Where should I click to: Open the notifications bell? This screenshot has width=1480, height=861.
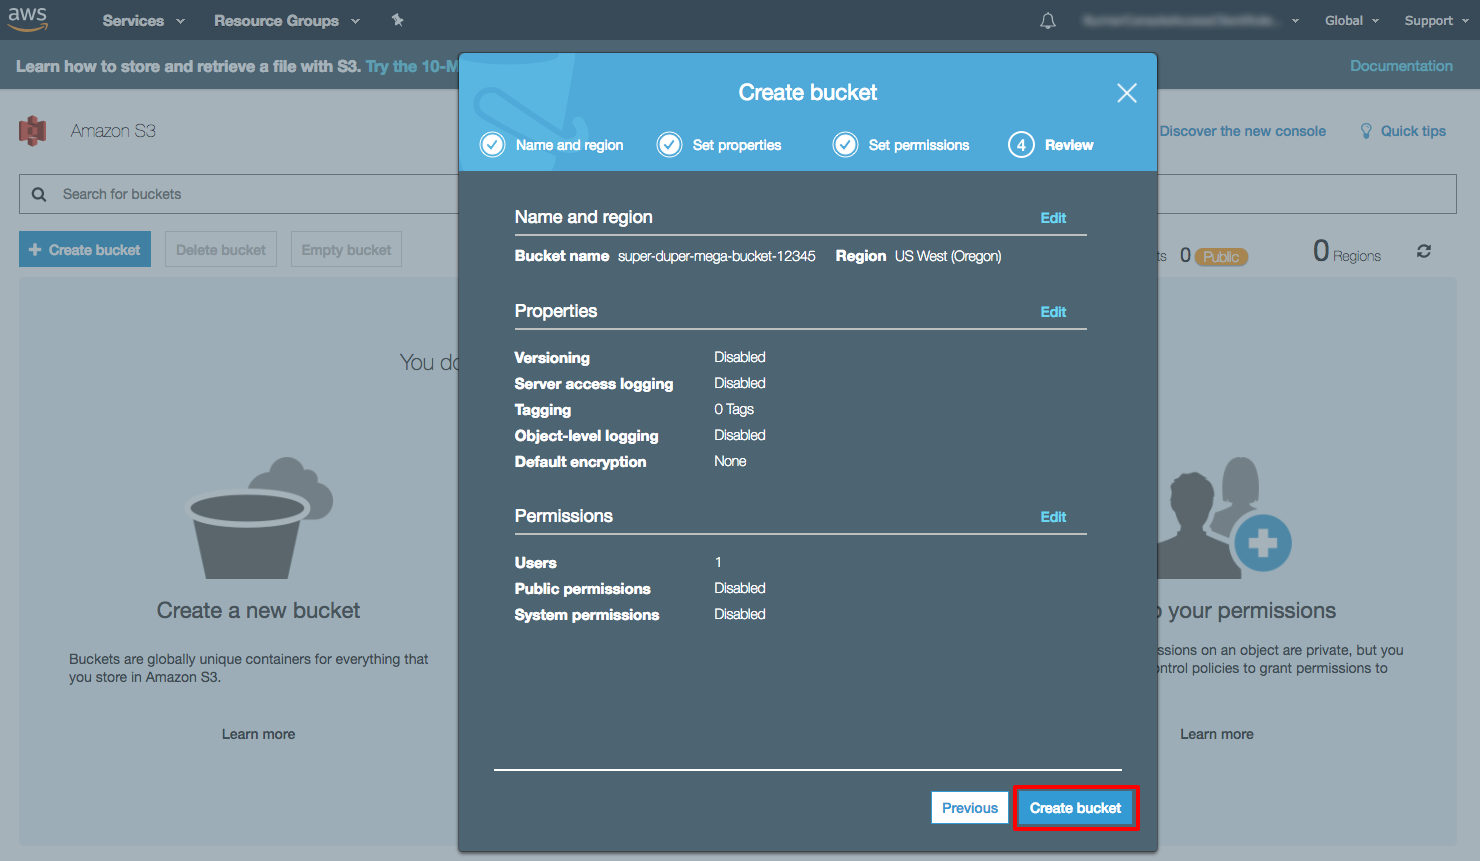[x=1048, y=20]
